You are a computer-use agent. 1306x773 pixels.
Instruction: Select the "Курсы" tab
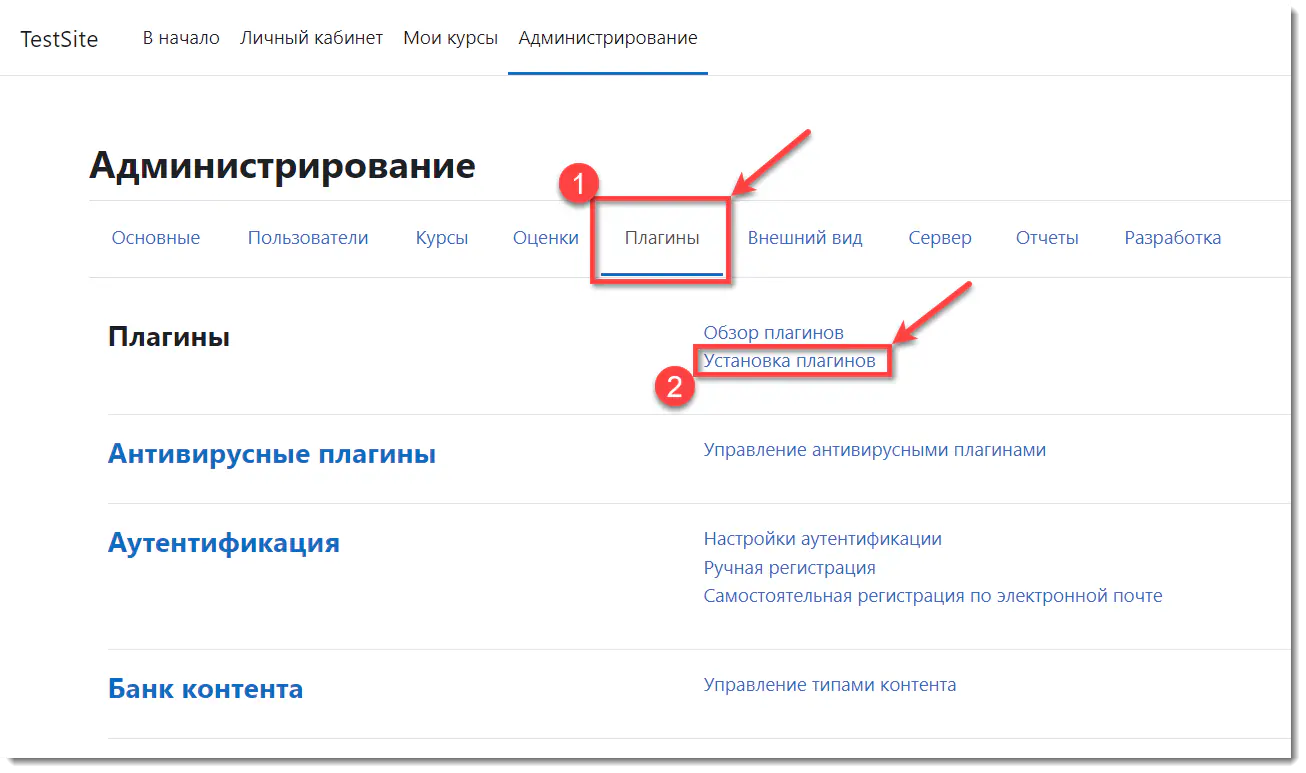441,238
